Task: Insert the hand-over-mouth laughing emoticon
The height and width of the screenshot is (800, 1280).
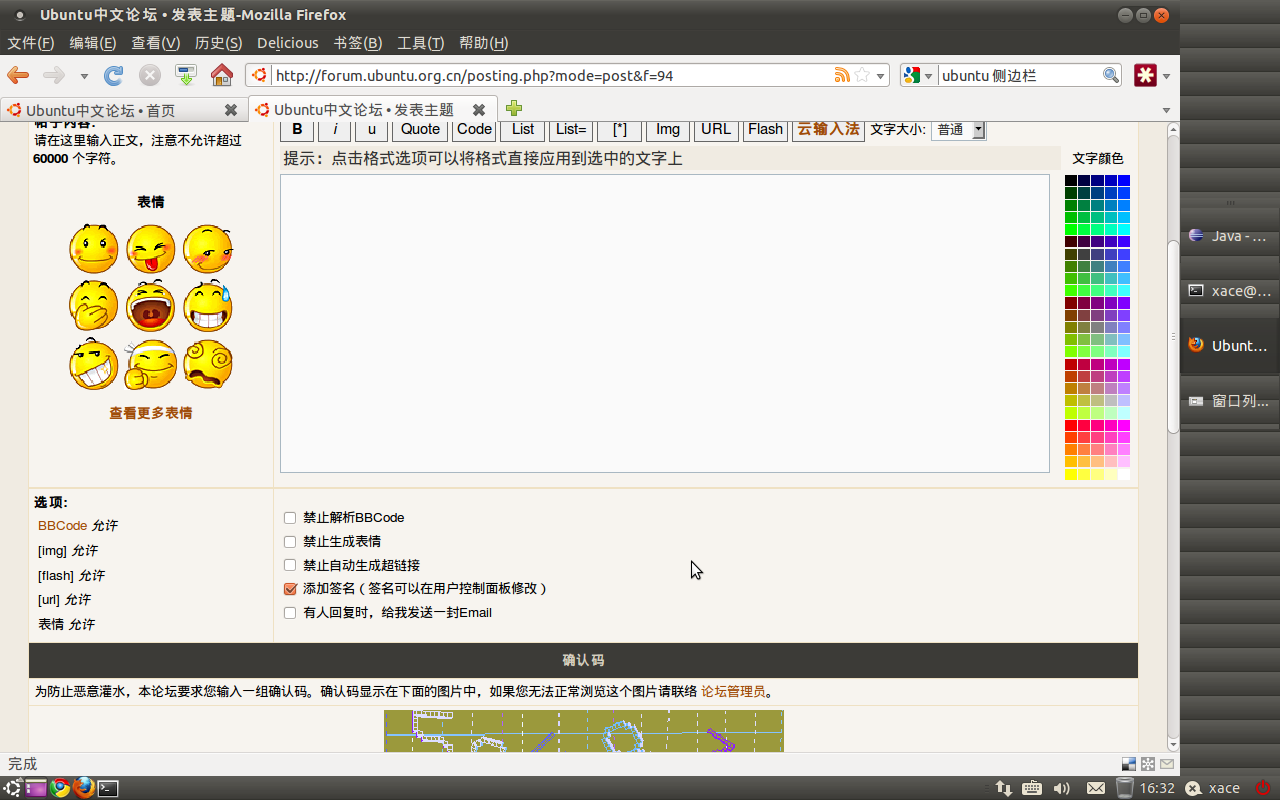Action: click(x=94, y=306)
